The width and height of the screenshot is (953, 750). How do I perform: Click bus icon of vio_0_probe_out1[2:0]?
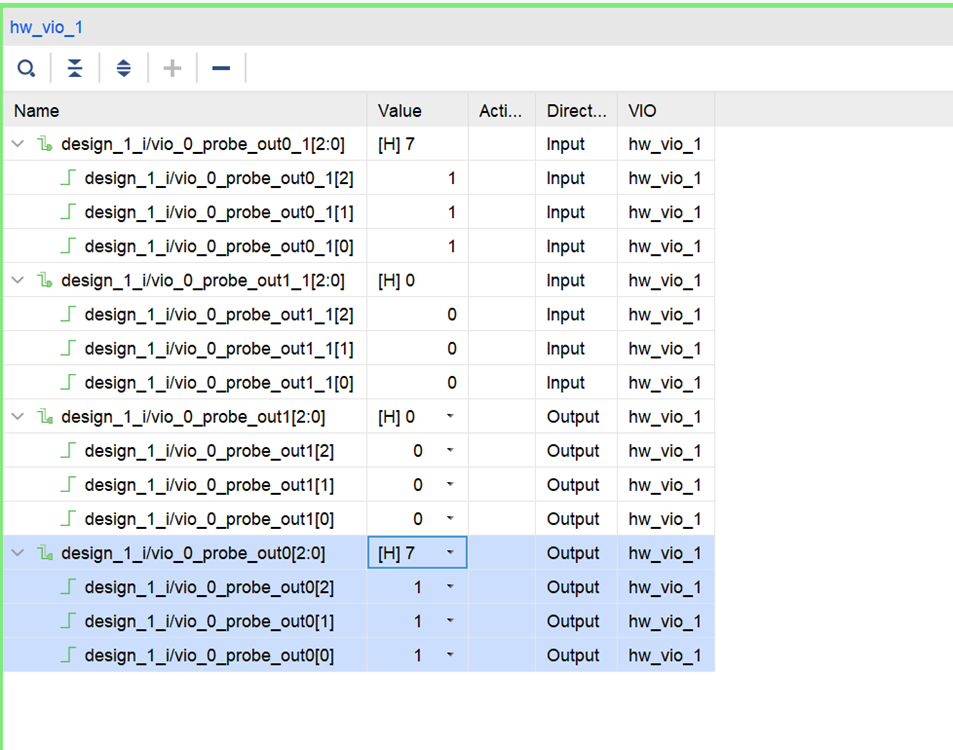45,417
